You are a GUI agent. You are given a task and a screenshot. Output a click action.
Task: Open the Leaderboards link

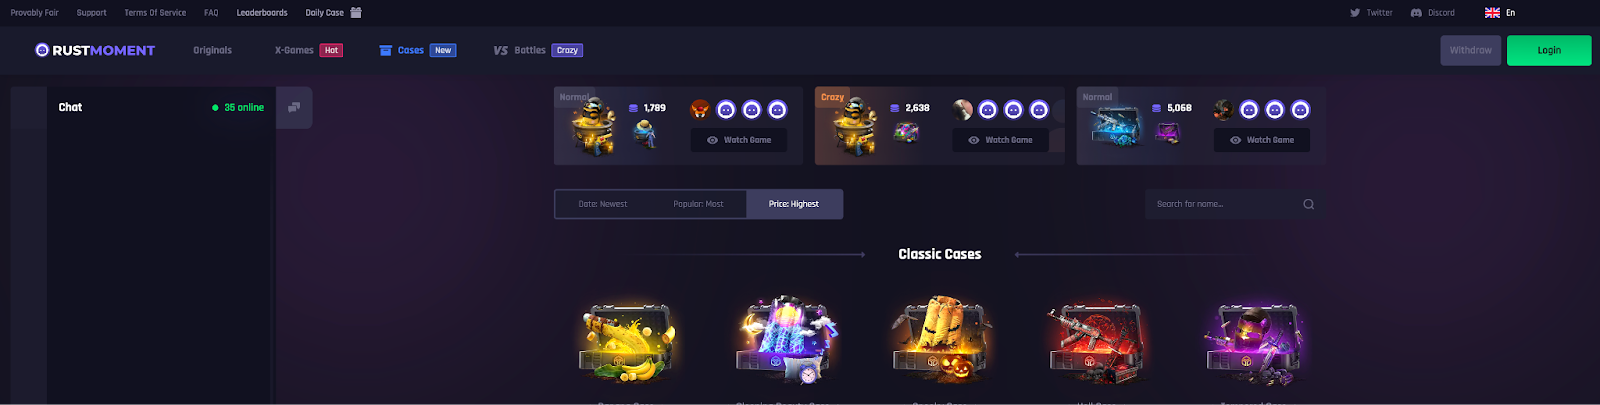click(x=262, y=13)
